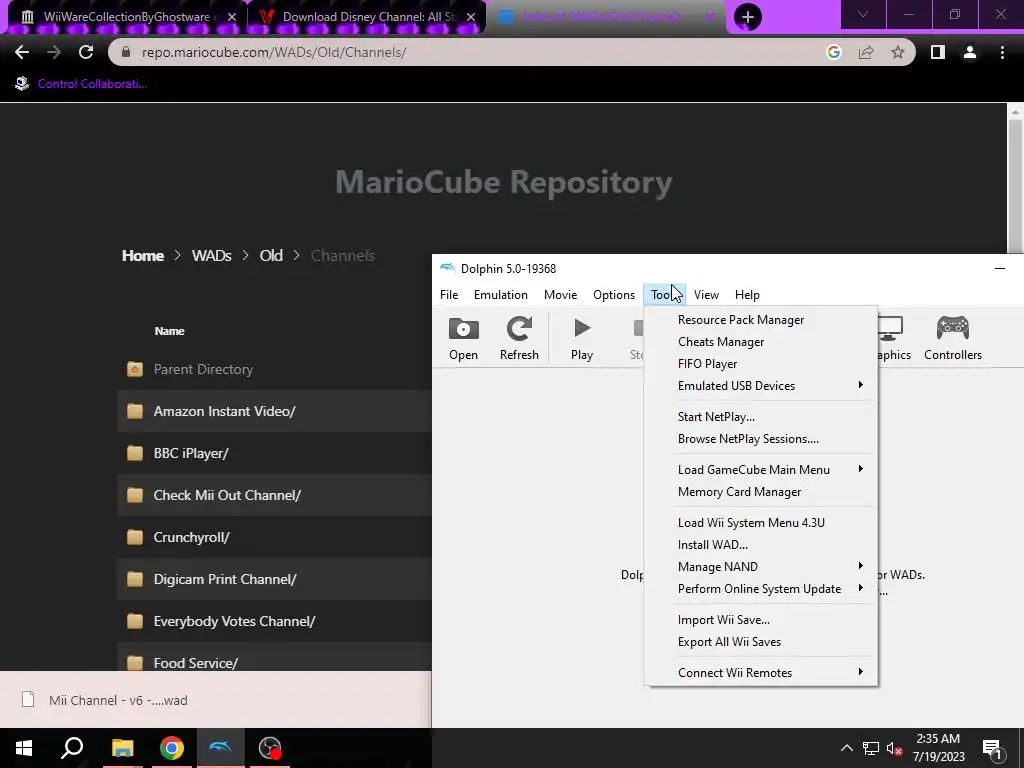Click the share page icon in address bar
1024x768 pixels.
click(866, 52)
